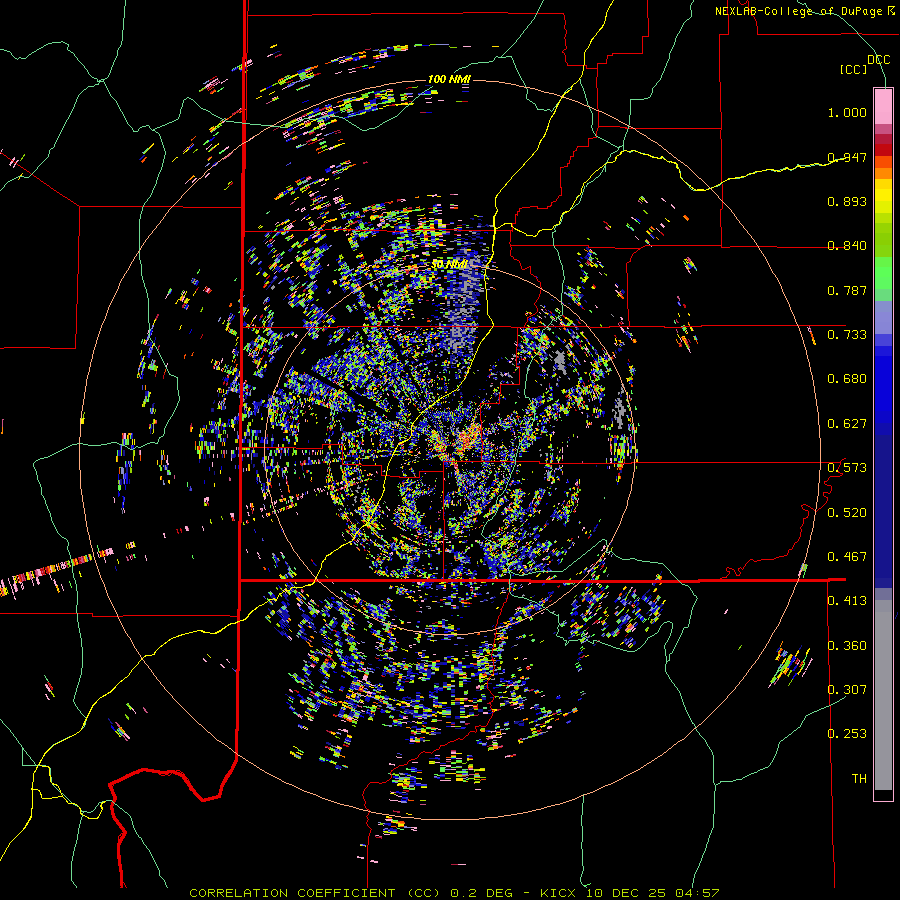
Task: Click the TH threshold label
Action: (x=859, y=779)
